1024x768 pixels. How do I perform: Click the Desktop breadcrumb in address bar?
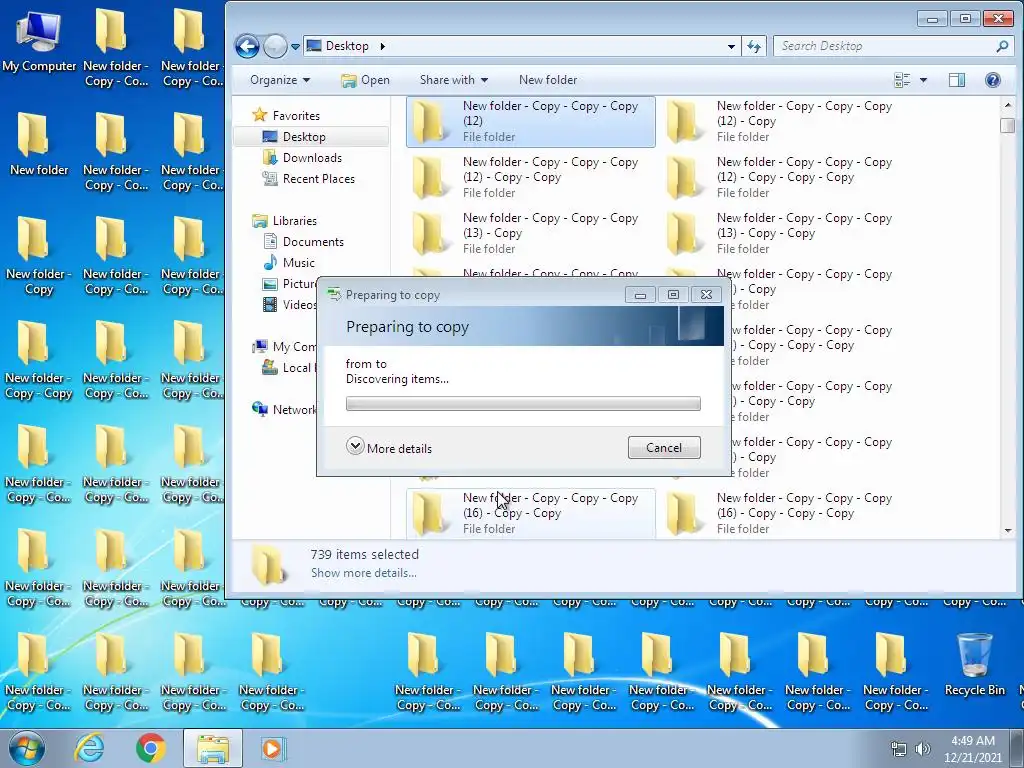coord(347,46)
